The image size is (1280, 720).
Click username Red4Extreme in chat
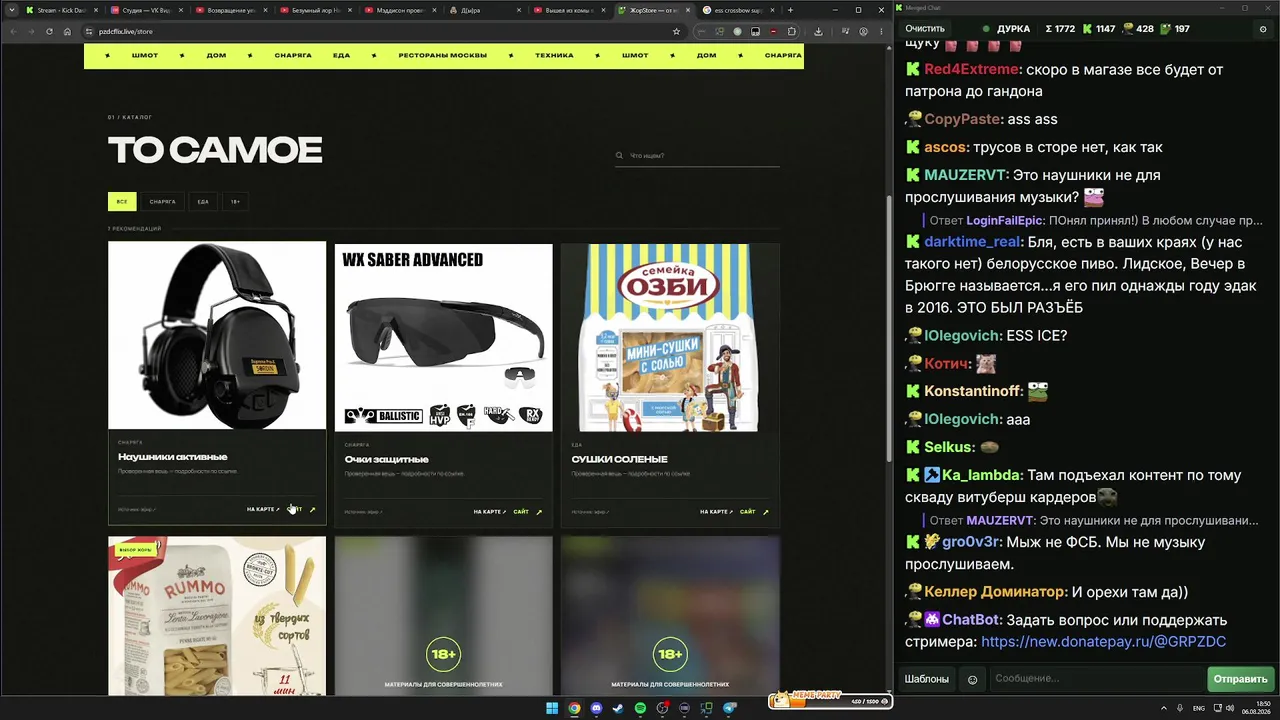point(971,70)
